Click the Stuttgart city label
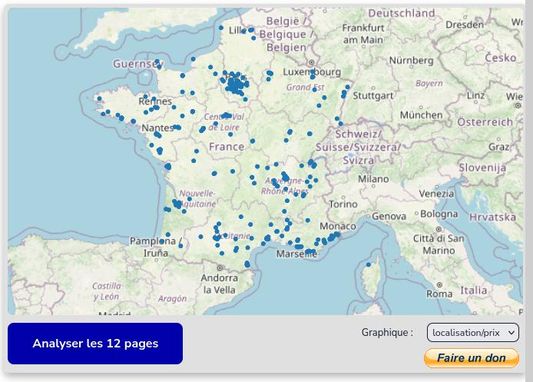The height and width of the screenshot is (382, 533). tap(373, 96)
